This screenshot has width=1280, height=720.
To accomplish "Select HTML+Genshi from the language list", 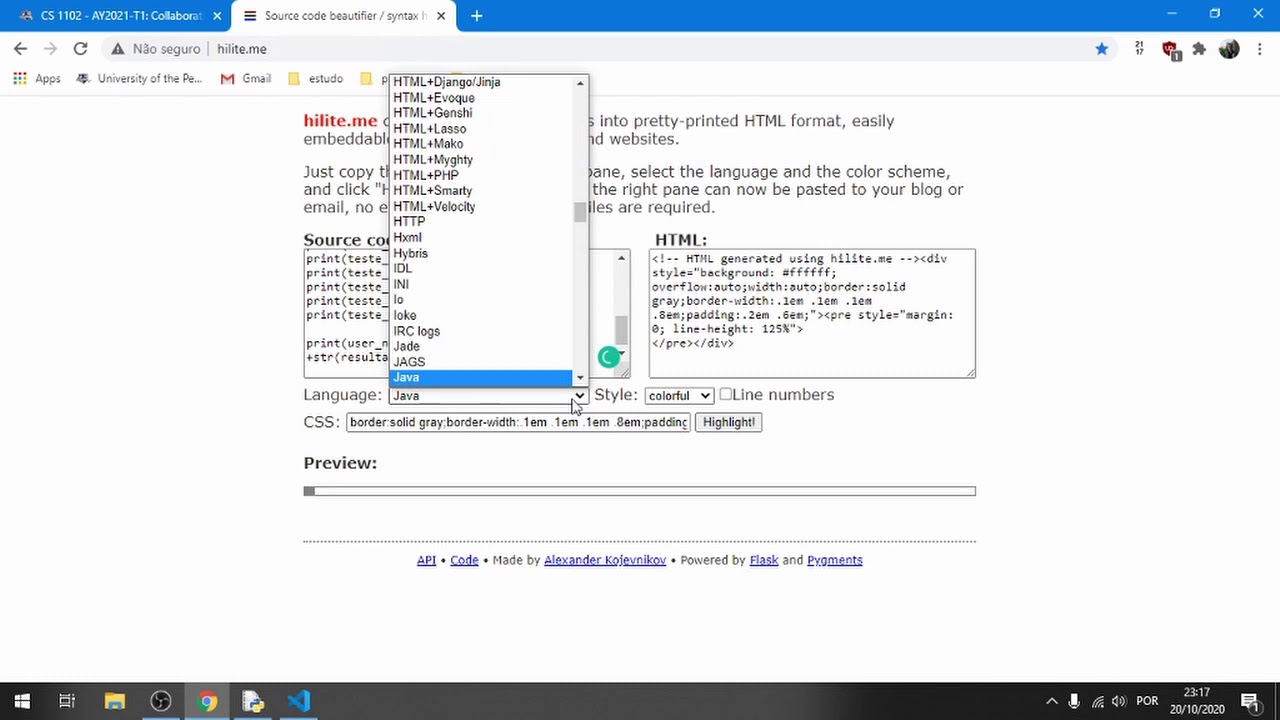I will (x=481, y=113).
